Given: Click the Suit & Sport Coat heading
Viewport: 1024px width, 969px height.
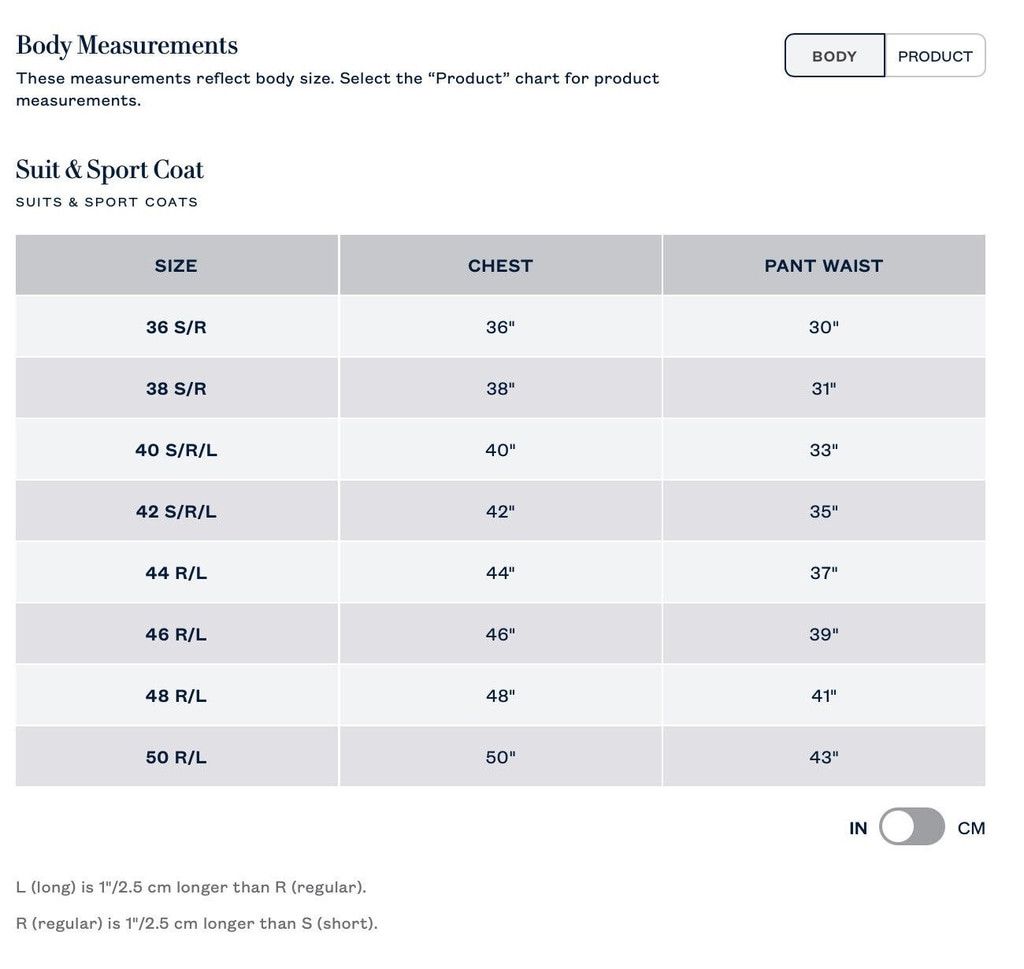Looking at the screenshot, I should click(x=110, y=170).
